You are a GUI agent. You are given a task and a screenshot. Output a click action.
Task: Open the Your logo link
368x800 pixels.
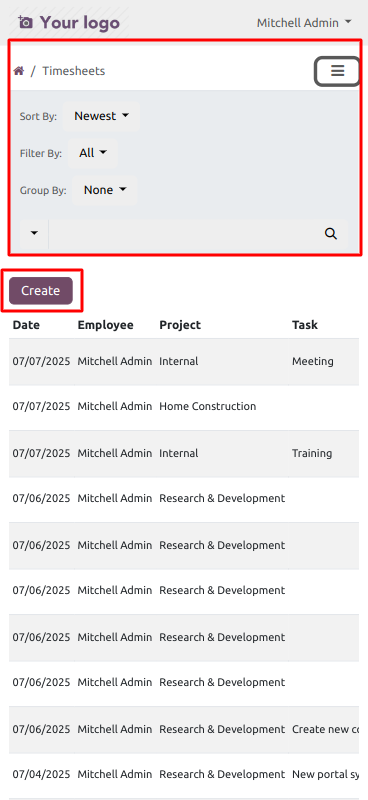click(69, 22)
